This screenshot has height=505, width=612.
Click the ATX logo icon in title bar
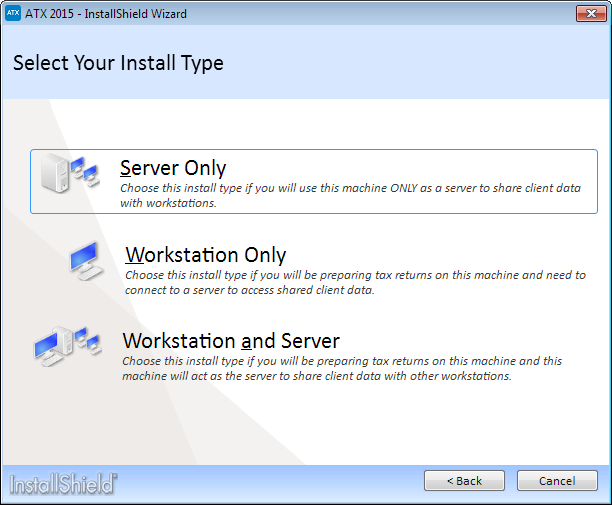point(12,13)
